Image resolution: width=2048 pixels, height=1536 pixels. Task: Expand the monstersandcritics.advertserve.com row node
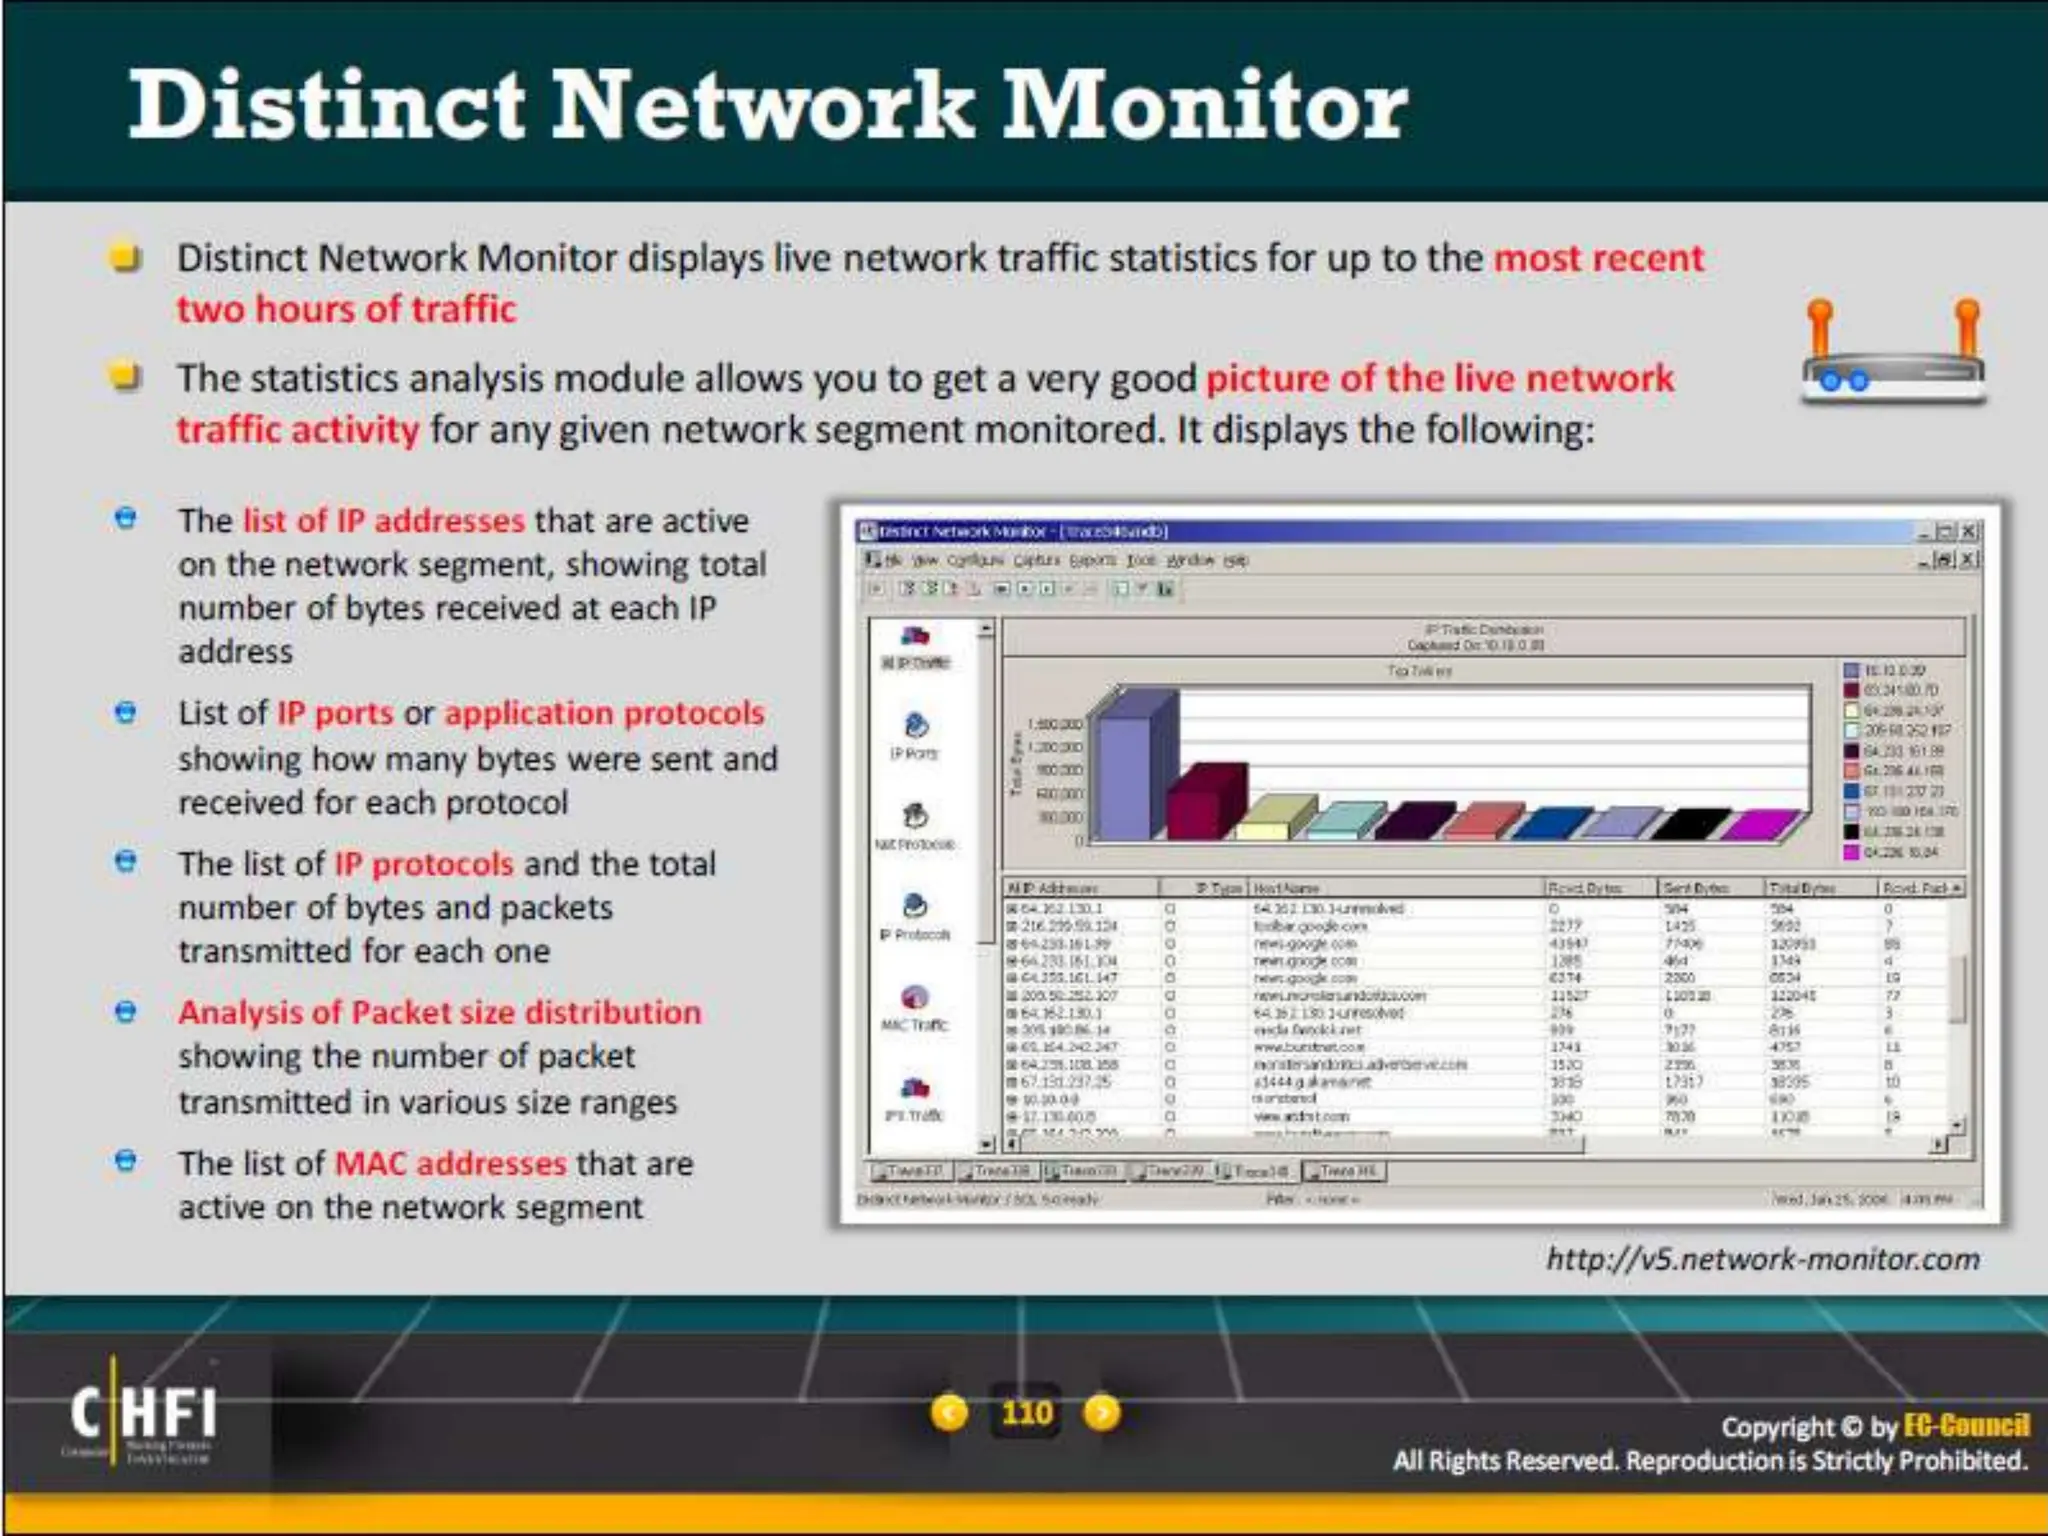tap(1012, 1064)
